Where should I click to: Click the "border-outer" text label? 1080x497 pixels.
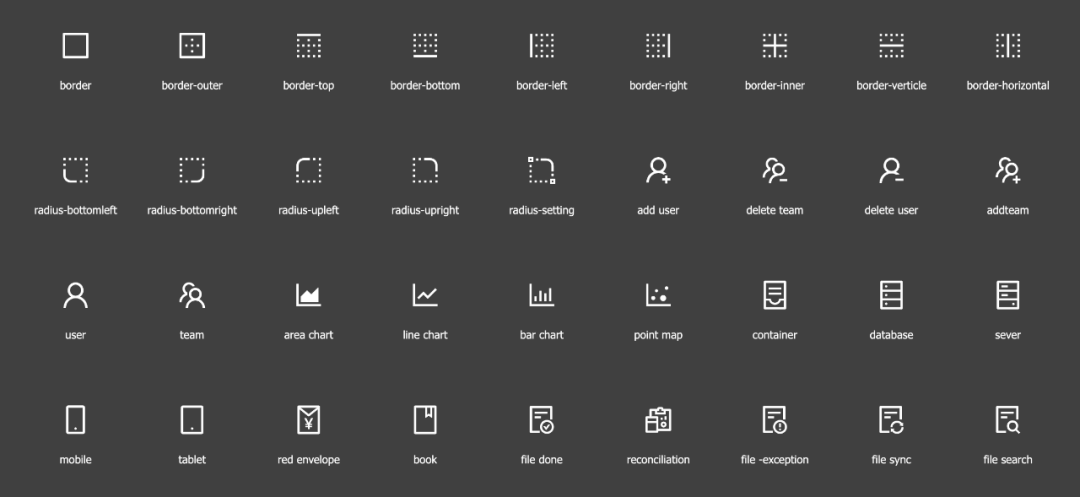192,85
